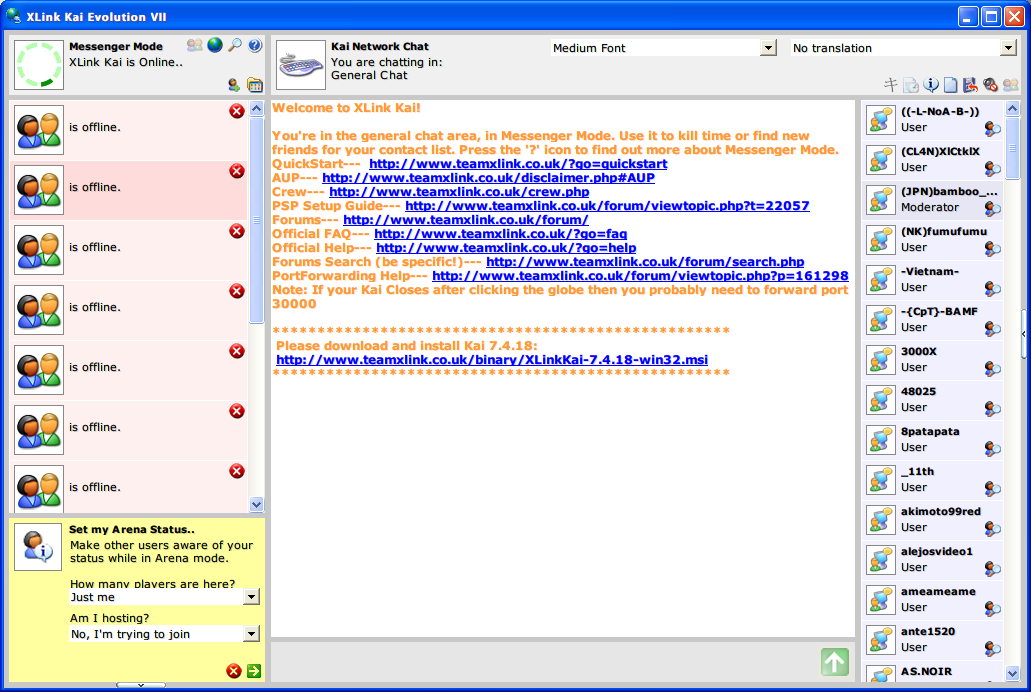
Task: Open the 'Just me' players dropdown
Action: (x=251, y=597)
